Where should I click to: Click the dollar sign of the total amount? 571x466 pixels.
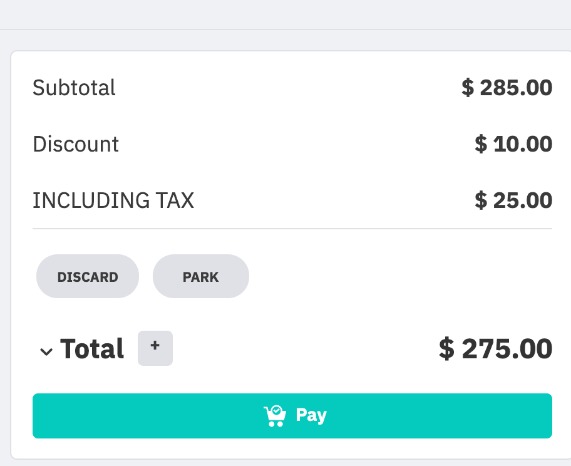(447, 349)
